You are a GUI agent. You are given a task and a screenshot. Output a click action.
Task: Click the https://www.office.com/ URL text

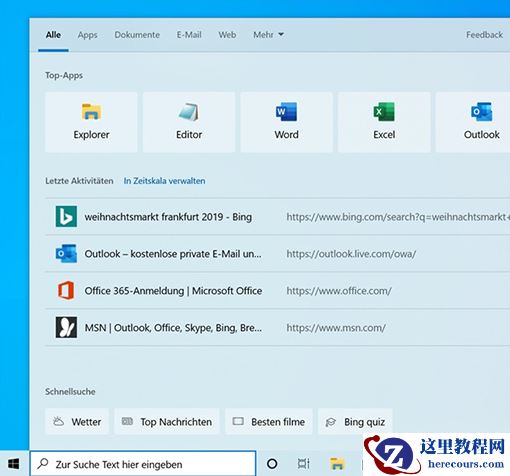(x=339, y=291)
